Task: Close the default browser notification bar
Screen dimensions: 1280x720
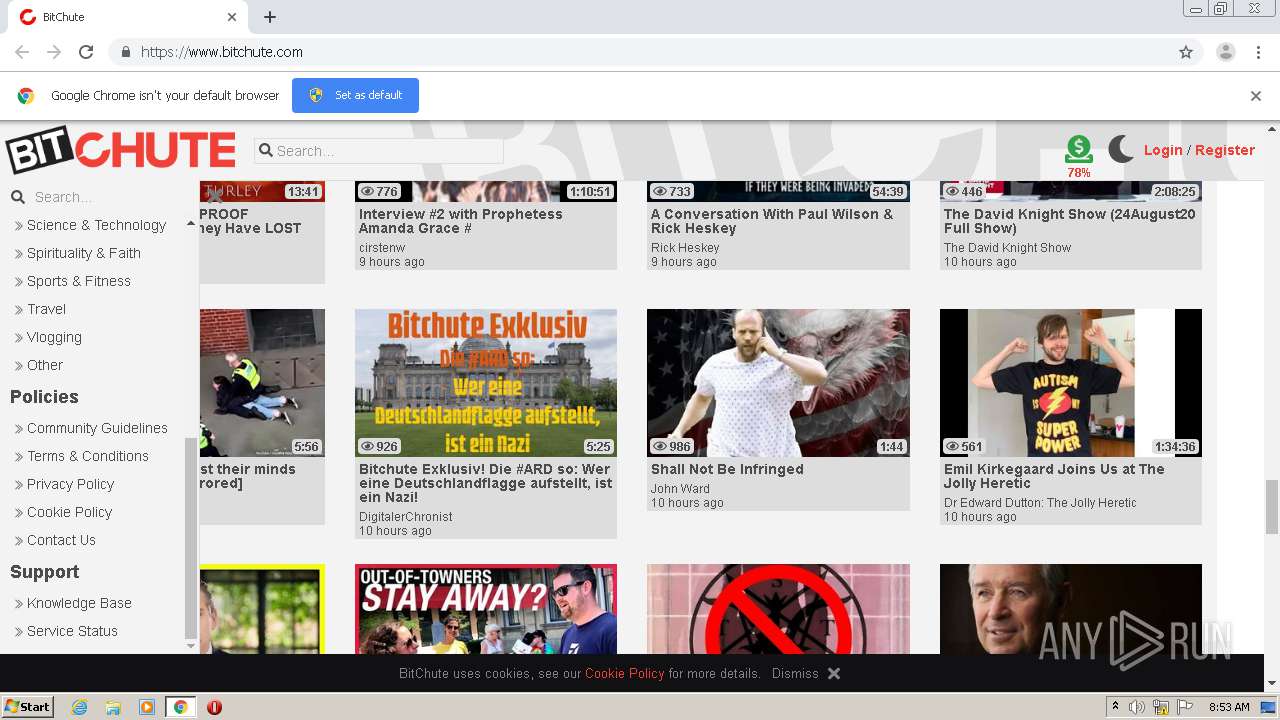Action: pyautogui.click(x=1256, y=96)
